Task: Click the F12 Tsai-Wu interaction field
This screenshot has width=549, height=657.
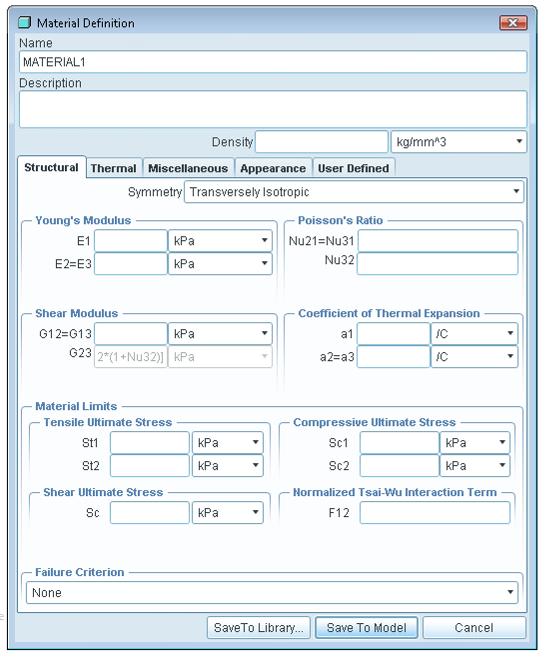Action: click(435, 513)
